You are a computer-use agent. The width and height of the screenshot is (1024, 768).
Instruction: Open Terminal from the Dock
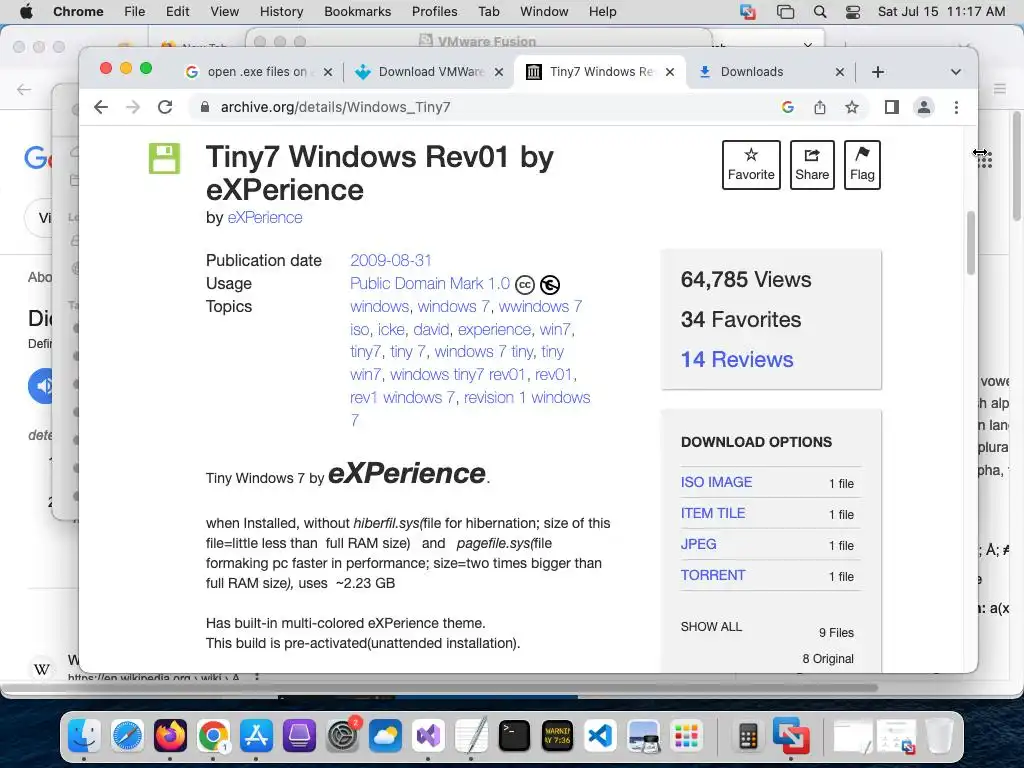(x=515, y=736)
